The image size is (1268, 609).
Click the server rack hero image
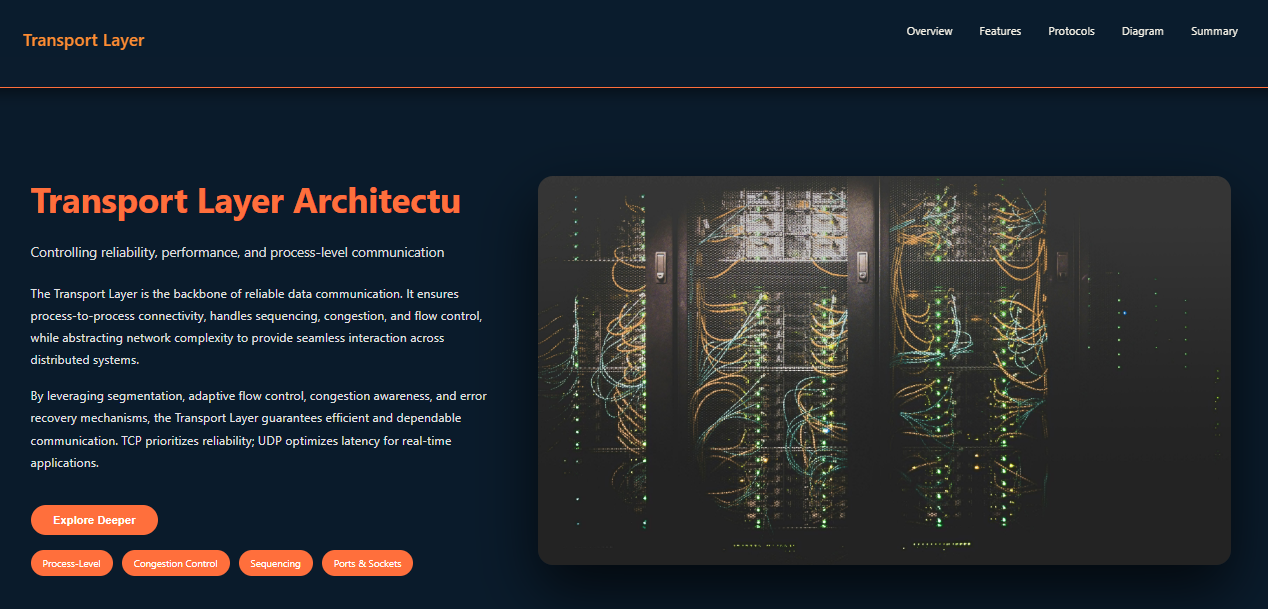pos(884,369)
